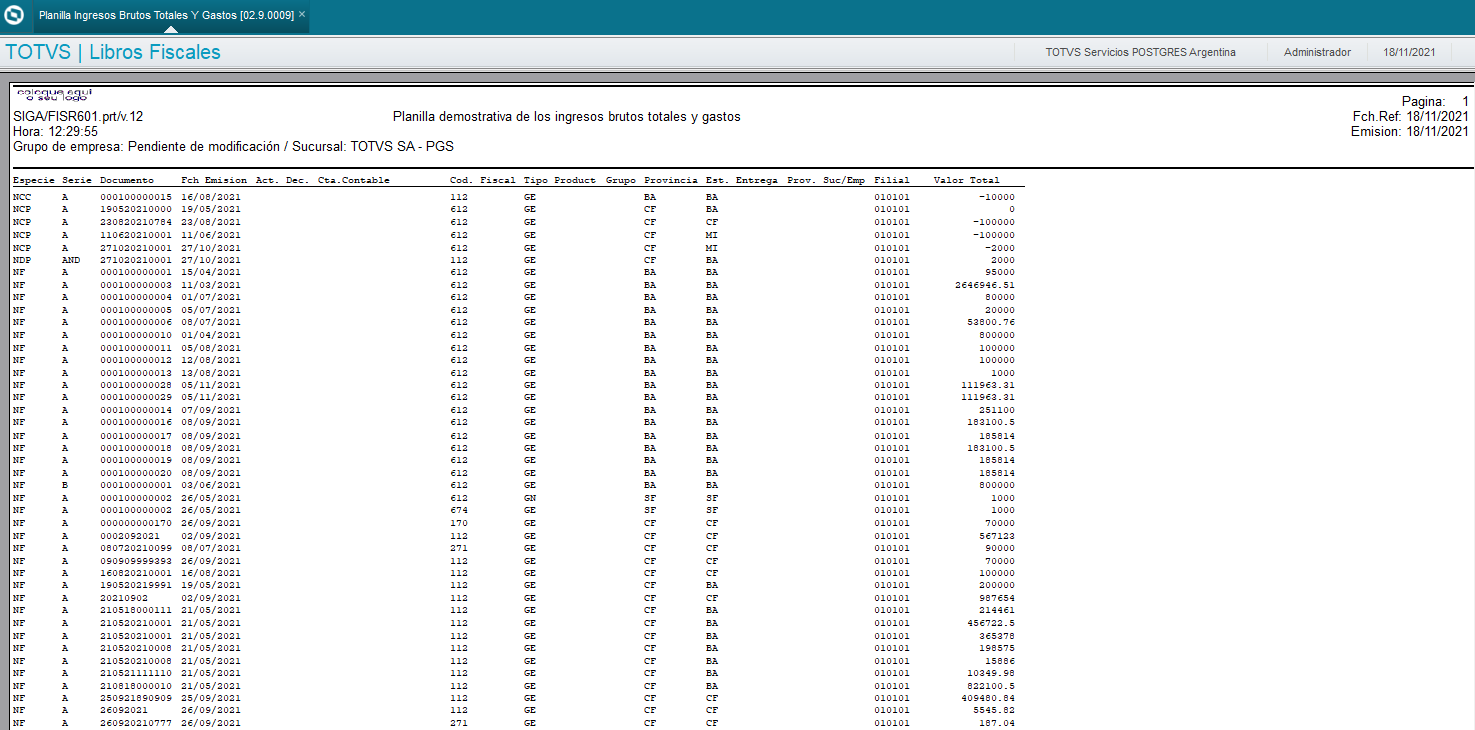1475x730 pixels.
Task: Click the fiscal code 674 cell
Action: click(x=459, y=510)
